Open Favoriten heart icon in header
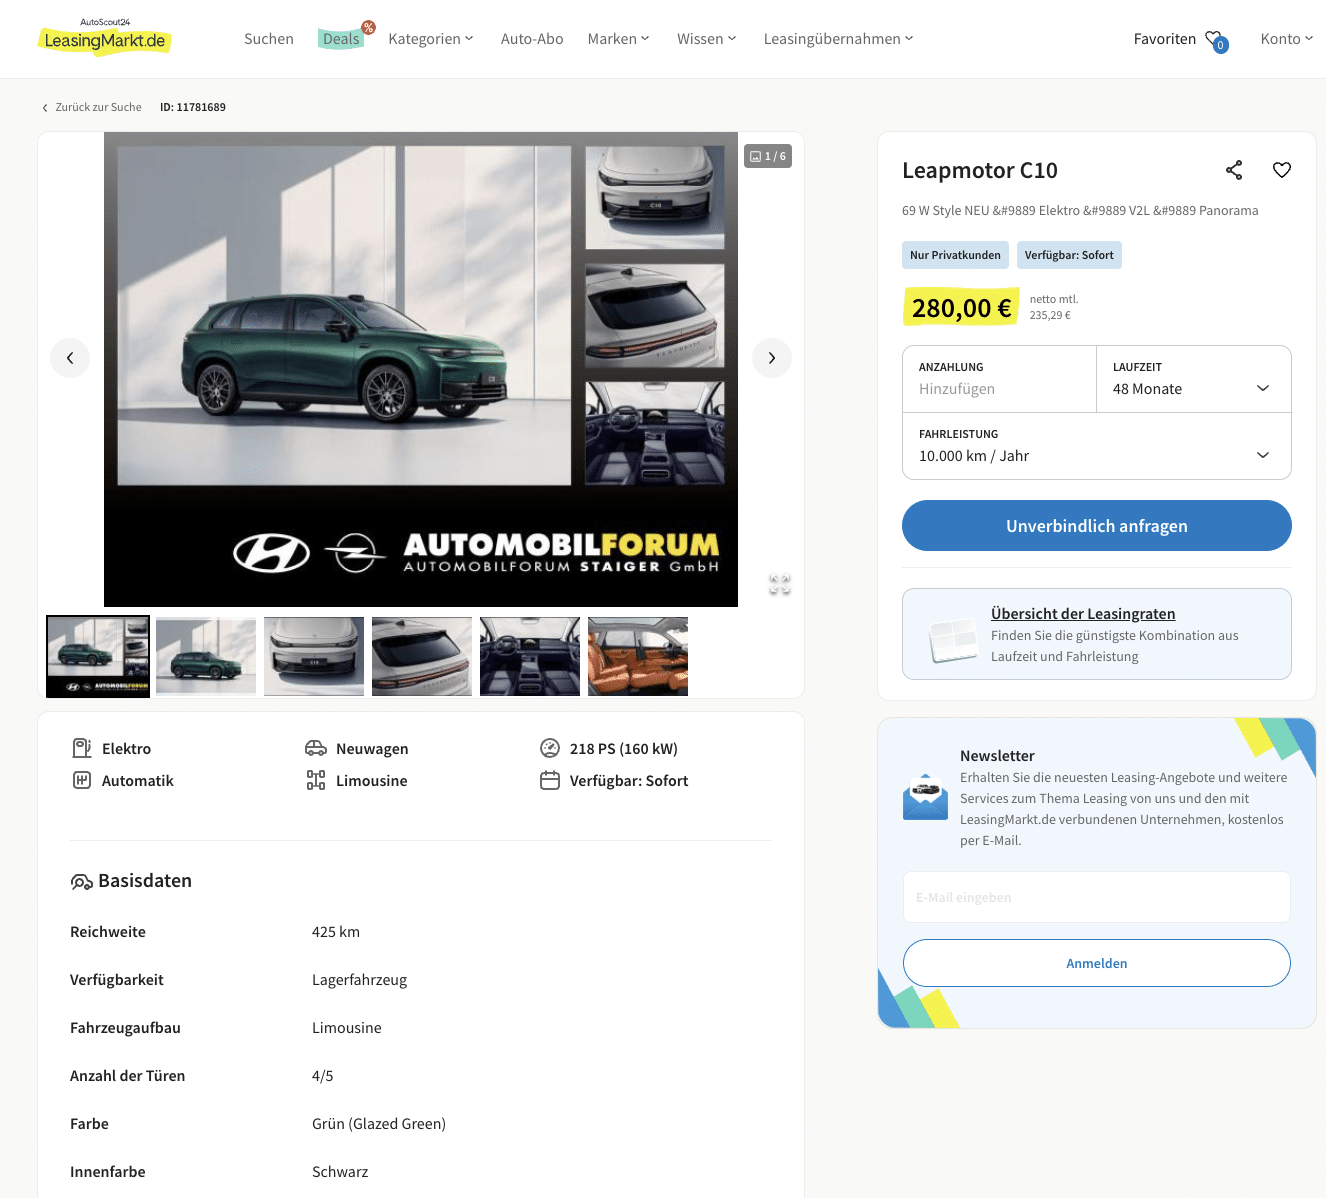 click(x=1216, y=40)
